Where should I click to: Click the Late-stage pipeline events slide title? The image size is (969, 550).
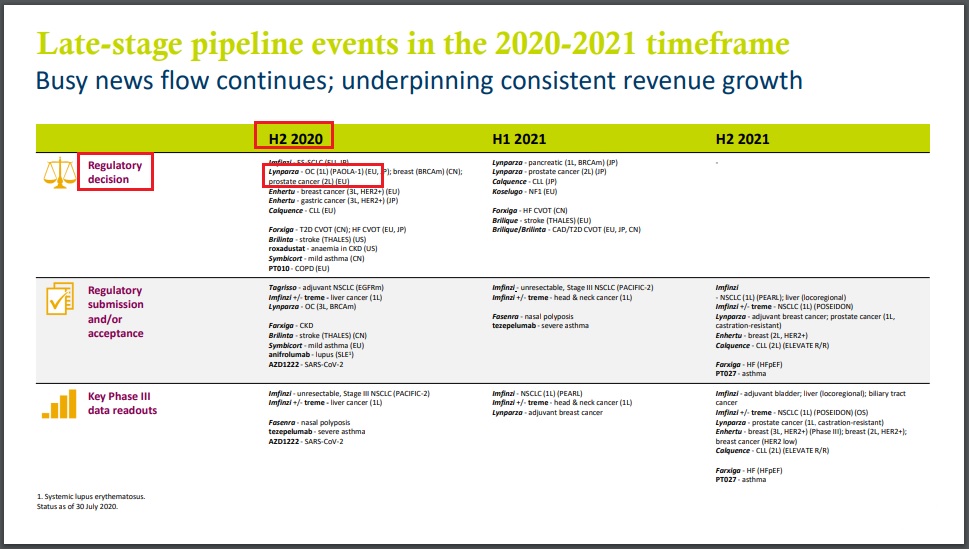click(412, 43)
